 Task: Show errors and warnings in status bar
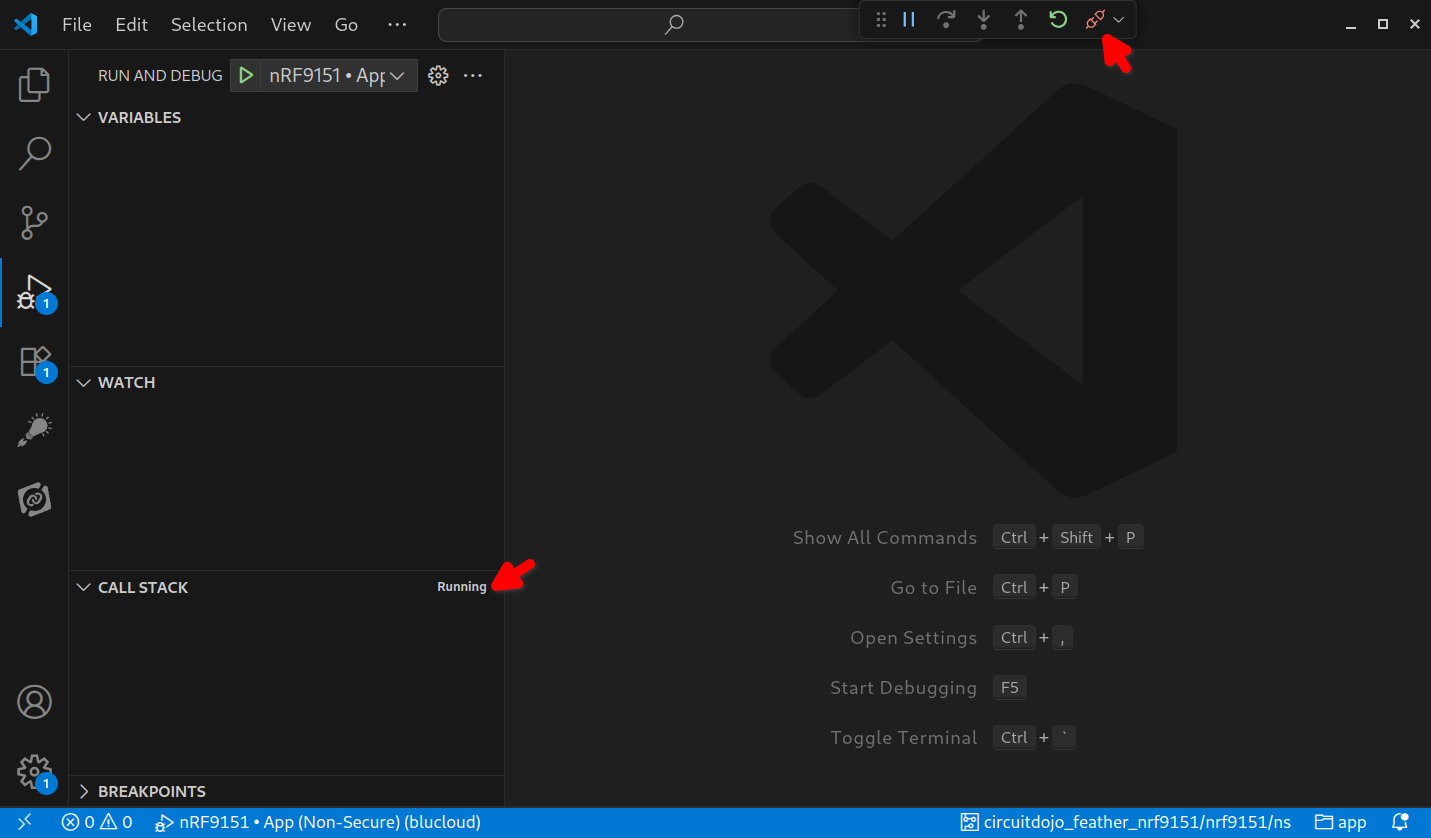coord(97,822)
